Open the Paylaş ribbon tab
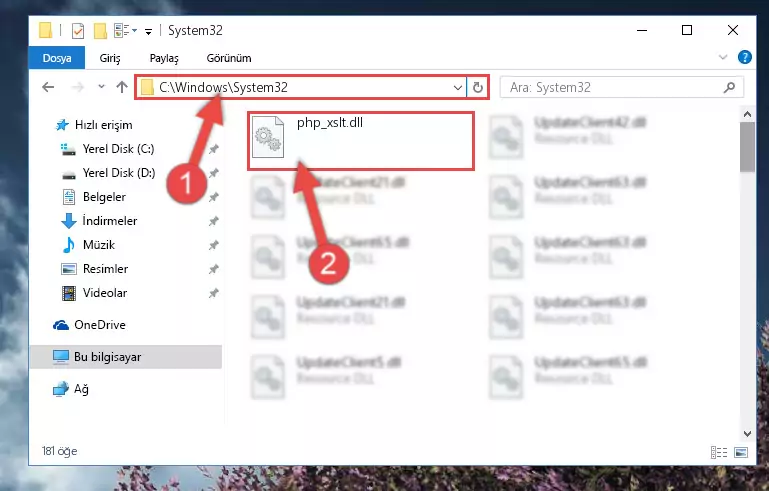This screenshot has height=491, width=769. [x=164, y=58]
